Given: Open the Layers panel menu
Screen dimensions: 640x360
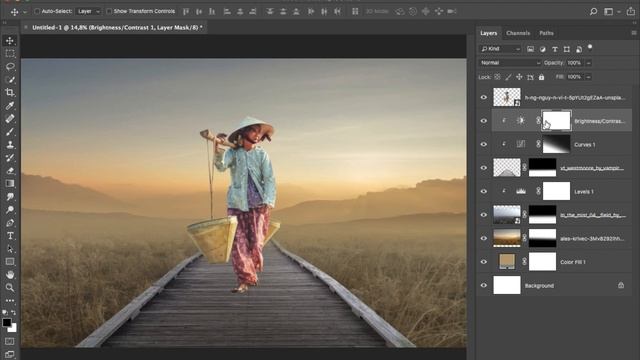Looking at the screenshot, I should tap(634, 33).
